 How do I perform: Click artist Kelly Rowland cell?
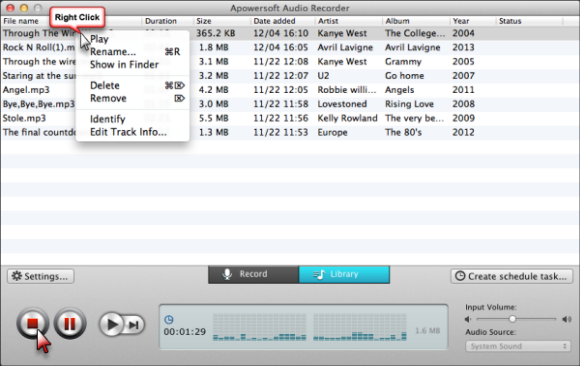coord(347,118)
